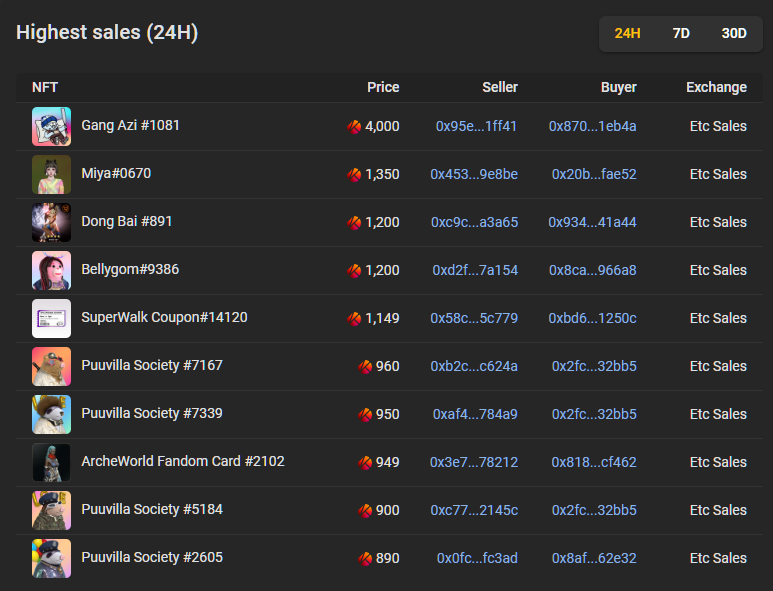Switch to the 7D time range tab
This screenshot has width=773, height=591.
coord(681,34)
